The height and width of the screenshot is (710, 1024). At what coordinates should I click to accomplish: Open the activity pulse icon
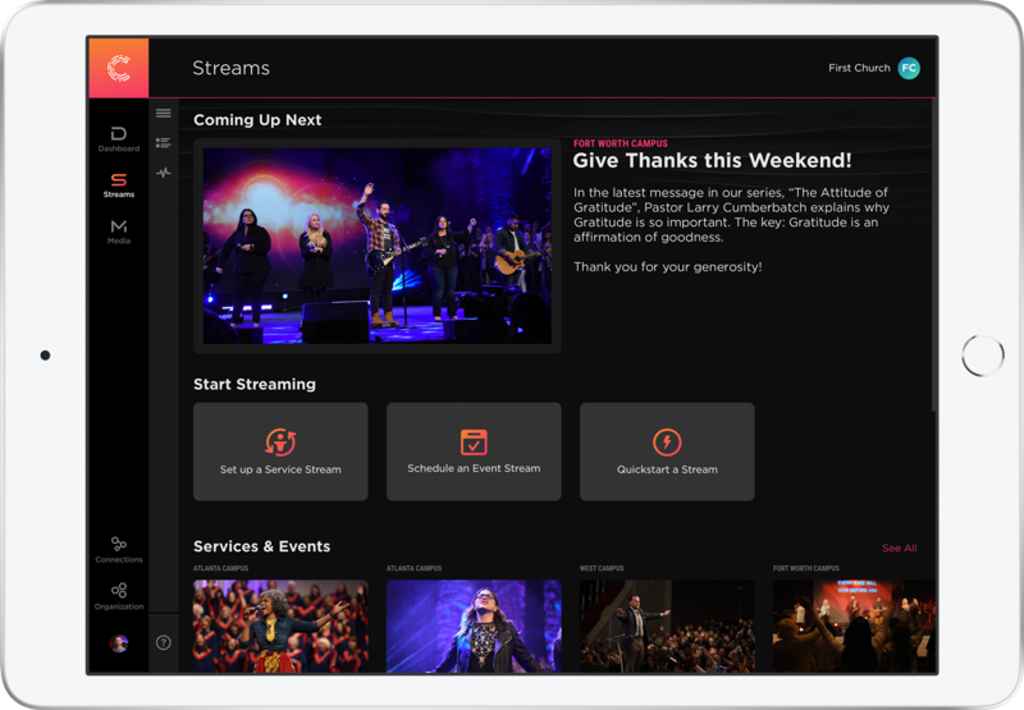(x=163, y=172)
